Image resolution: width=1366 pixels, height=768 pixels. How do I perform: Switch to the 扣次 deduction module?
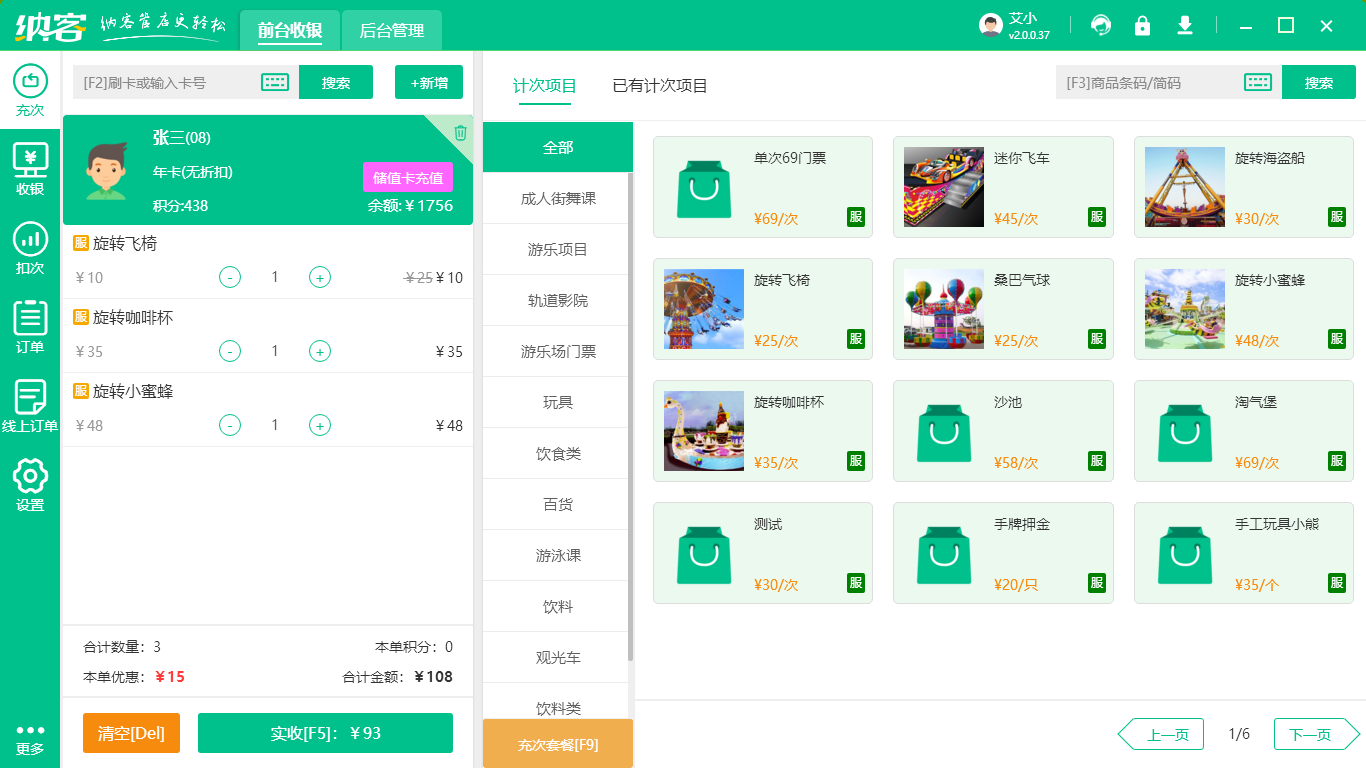click(30, 248)
